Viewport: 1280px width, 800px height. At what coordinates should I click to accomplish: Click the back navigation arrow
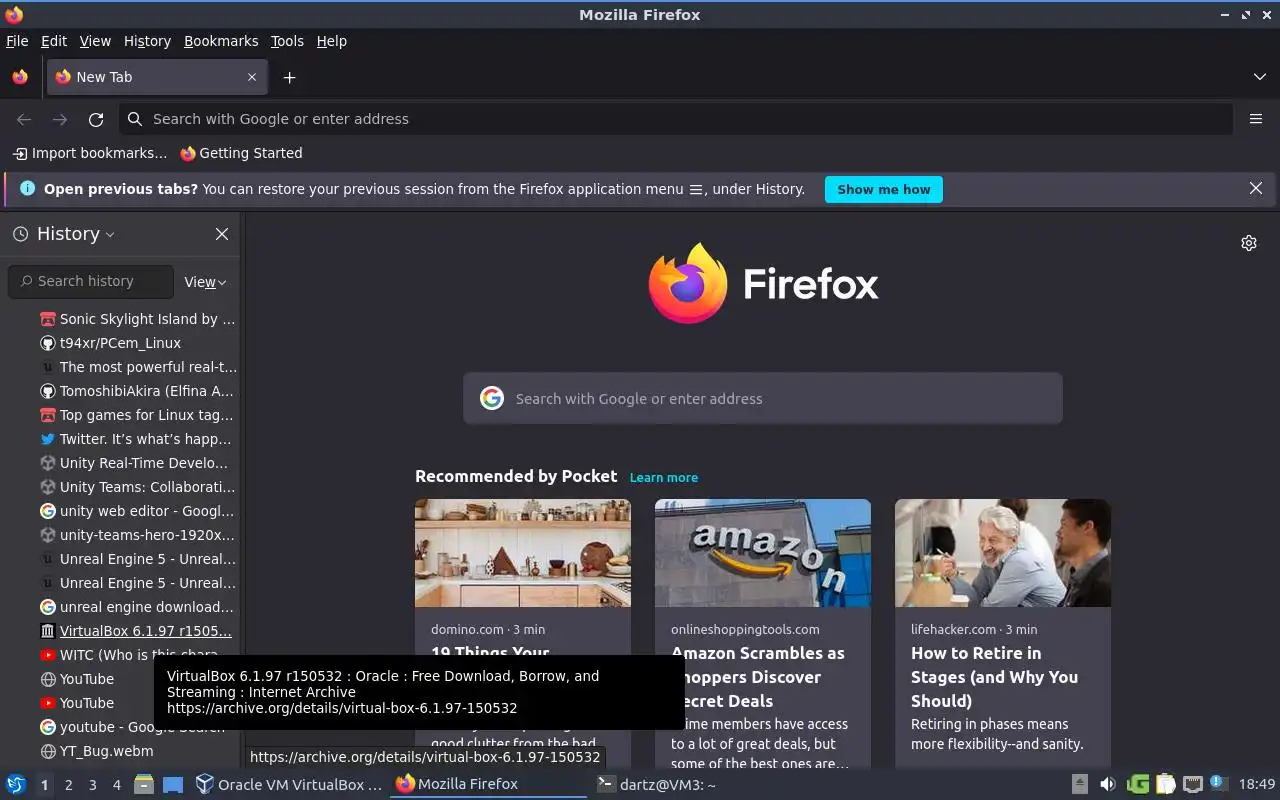click(x=24, y=119)
